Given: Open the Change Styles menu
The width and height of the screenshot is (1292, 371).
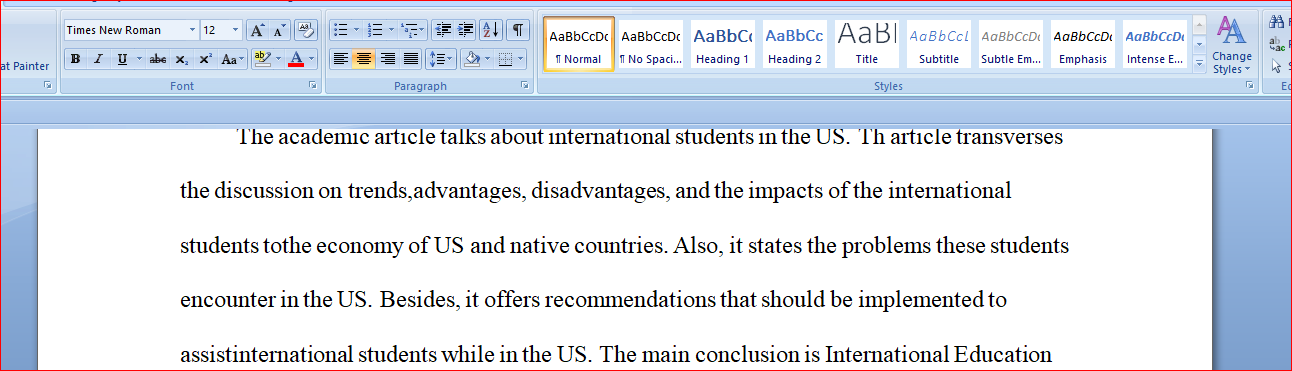Looking at the screenshot, I should [1232, 46].
